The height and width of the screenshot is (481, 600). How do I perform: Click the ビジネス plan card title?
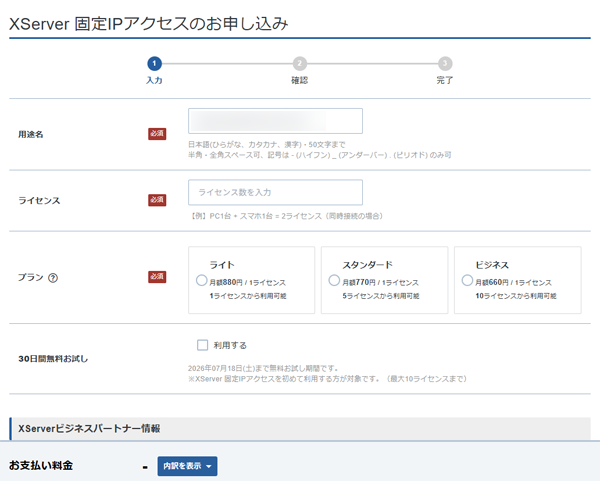pyautogui.click(x=492, y=265)
